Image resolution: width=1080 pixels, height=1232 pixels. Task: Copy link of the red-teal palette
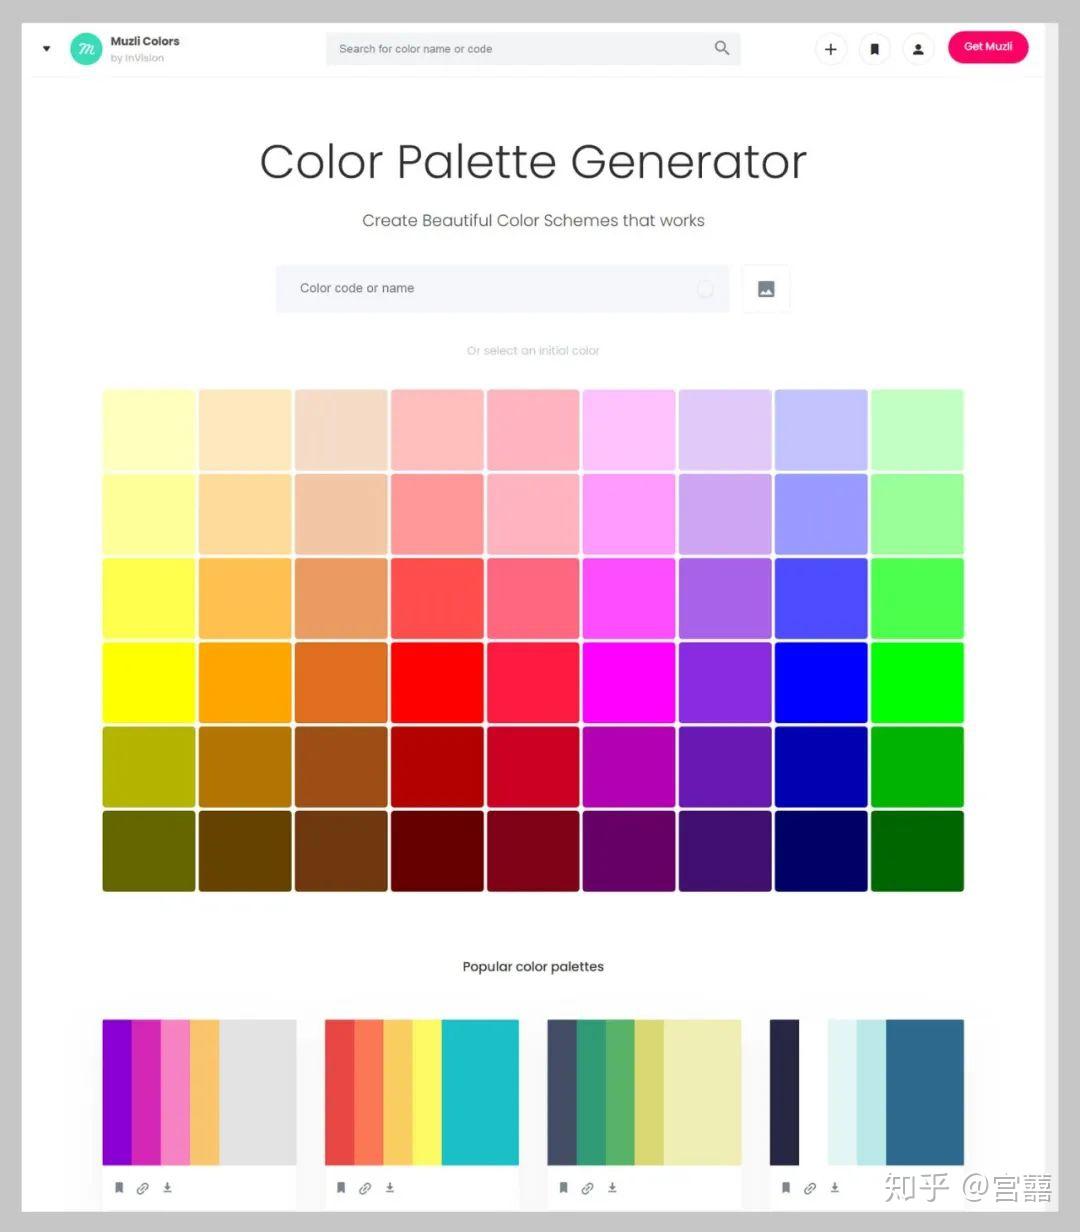click(x=365, y=1188)
